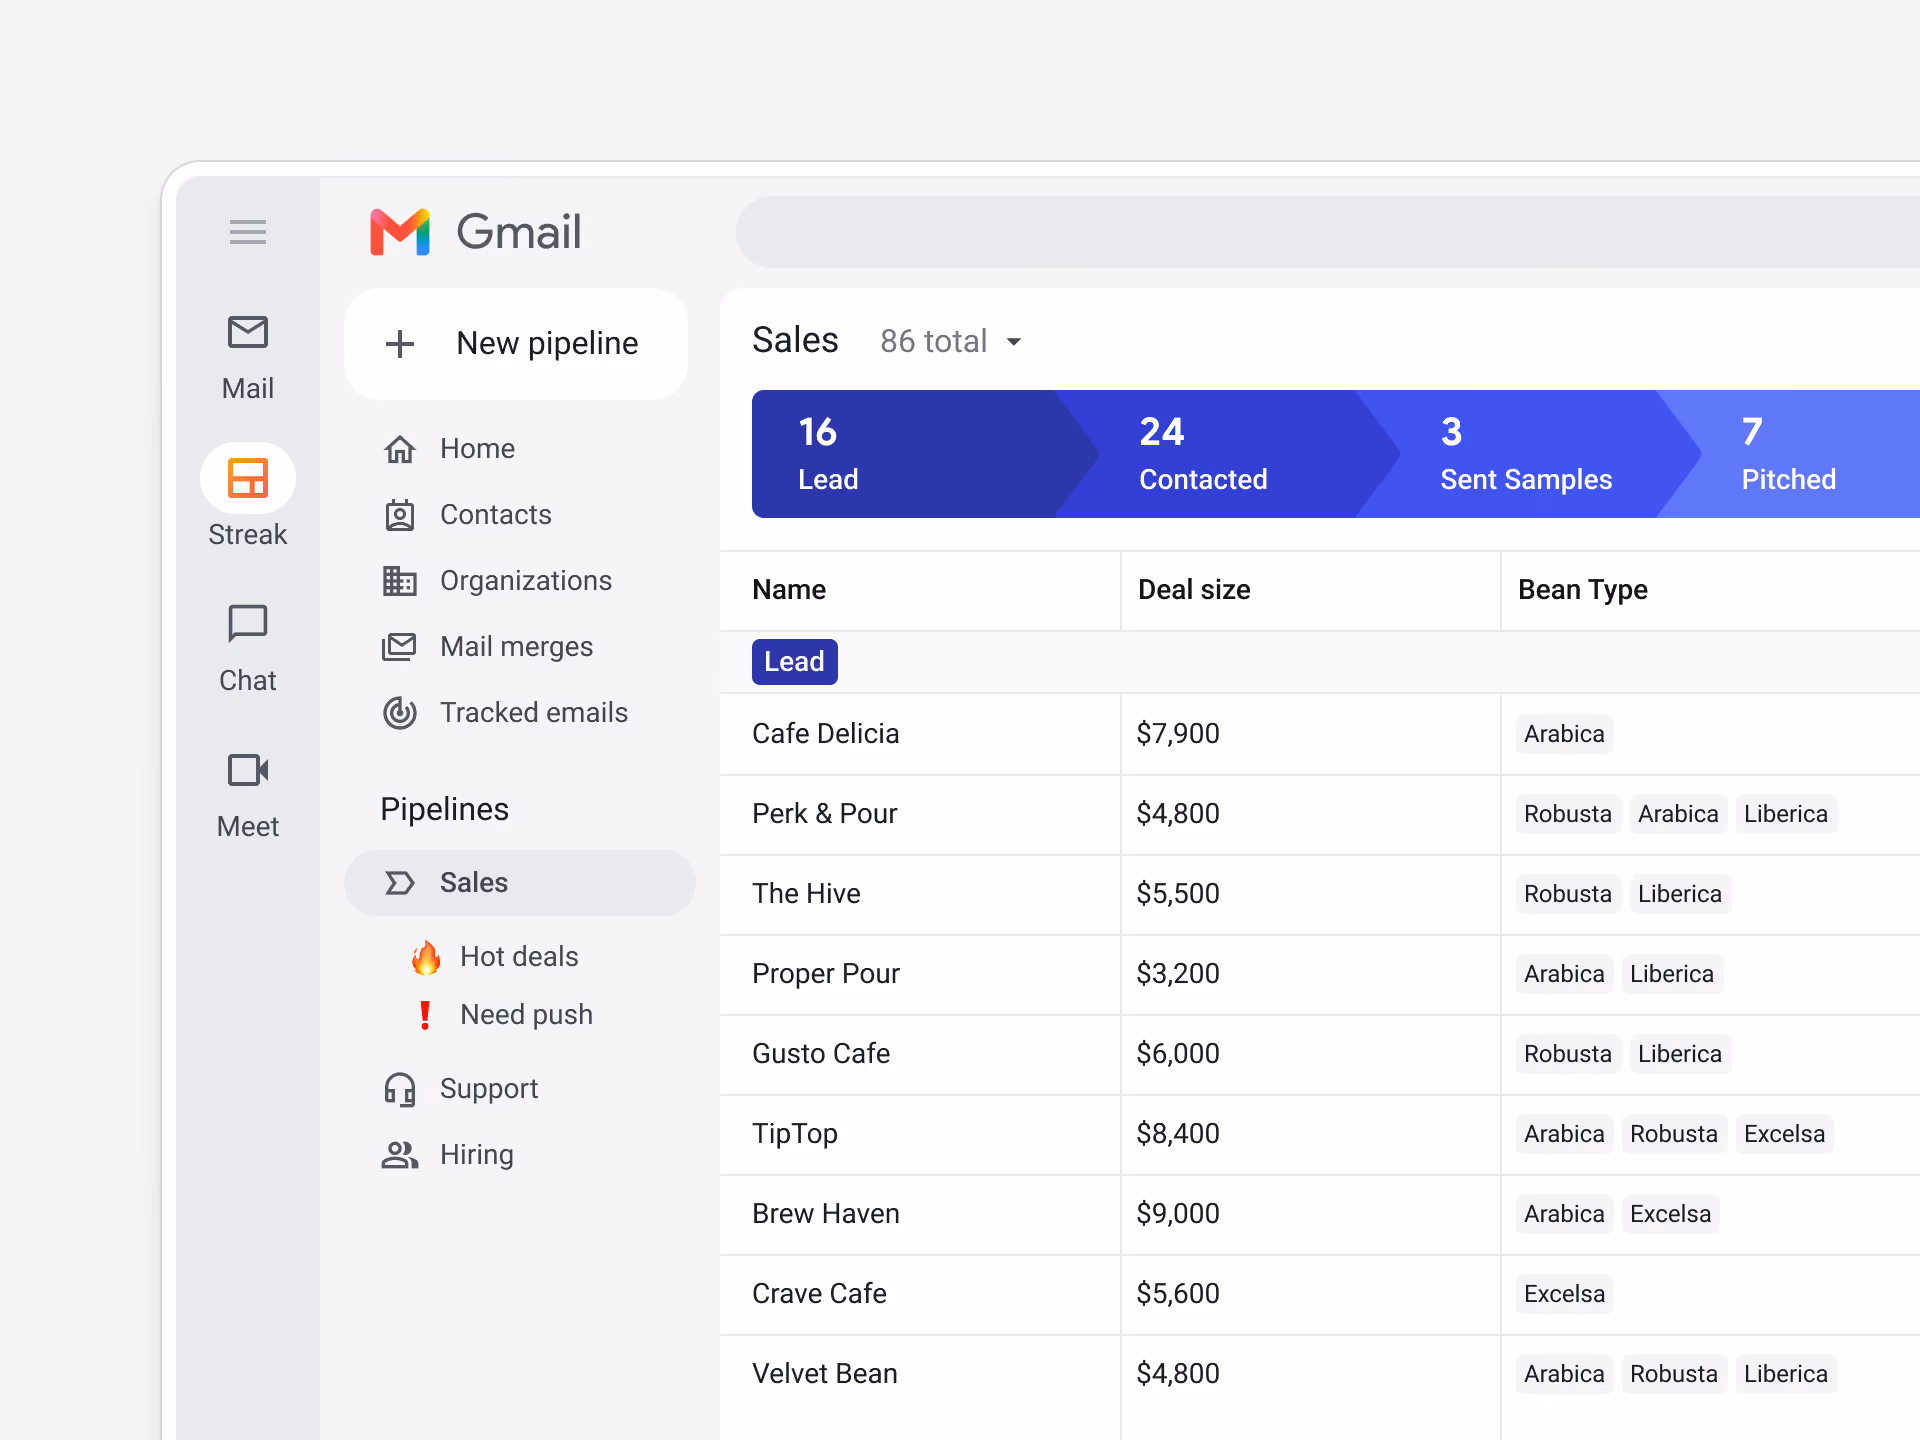Open the Brew Haven deal
The width and height of the screenshot is (1920, 1440).
[x=826, y=1214]
